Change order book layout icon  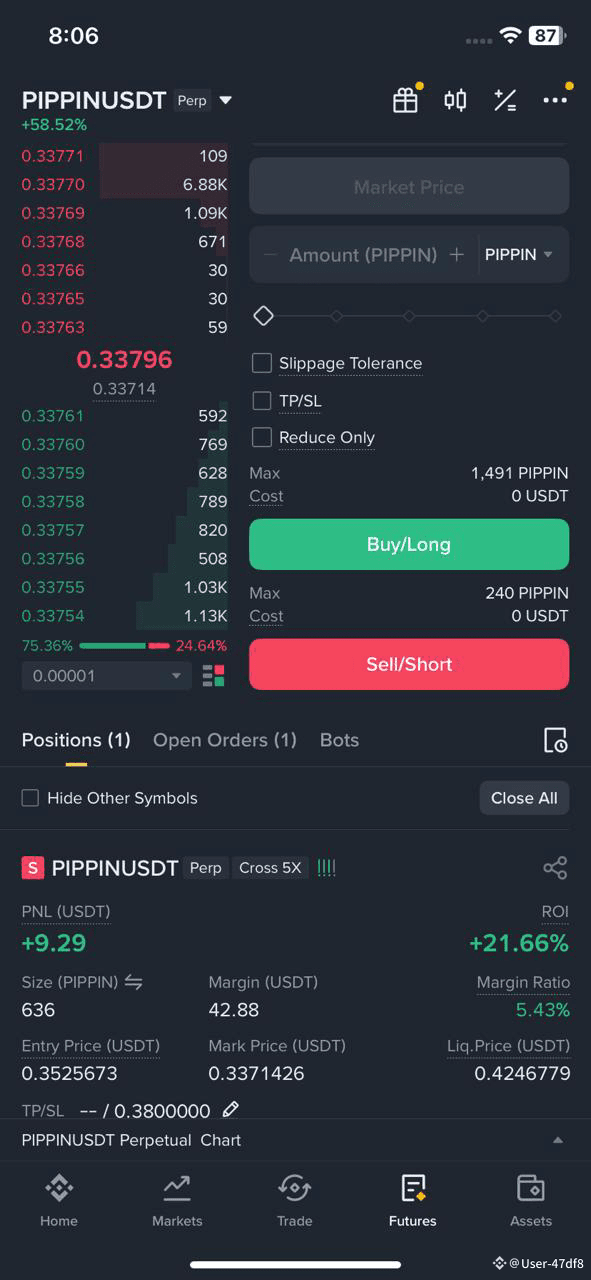[x=213, y=676]
